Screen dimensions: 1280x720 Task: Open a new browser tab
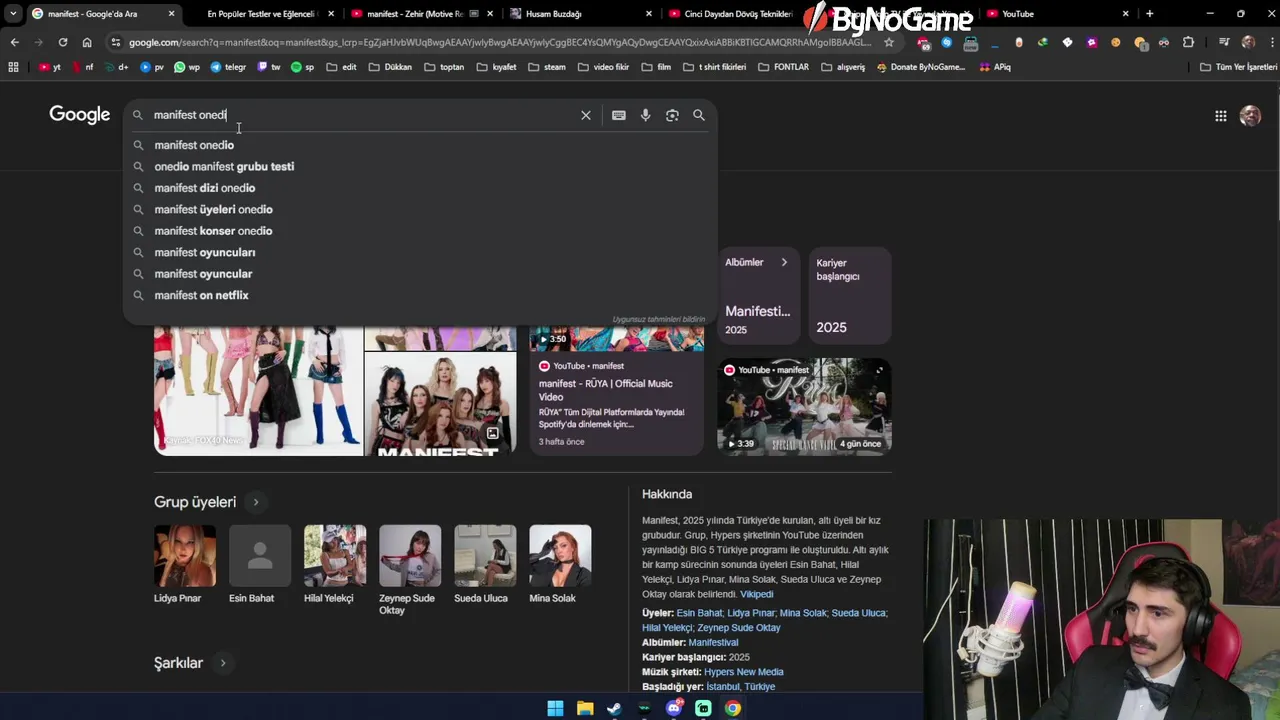1149,14
